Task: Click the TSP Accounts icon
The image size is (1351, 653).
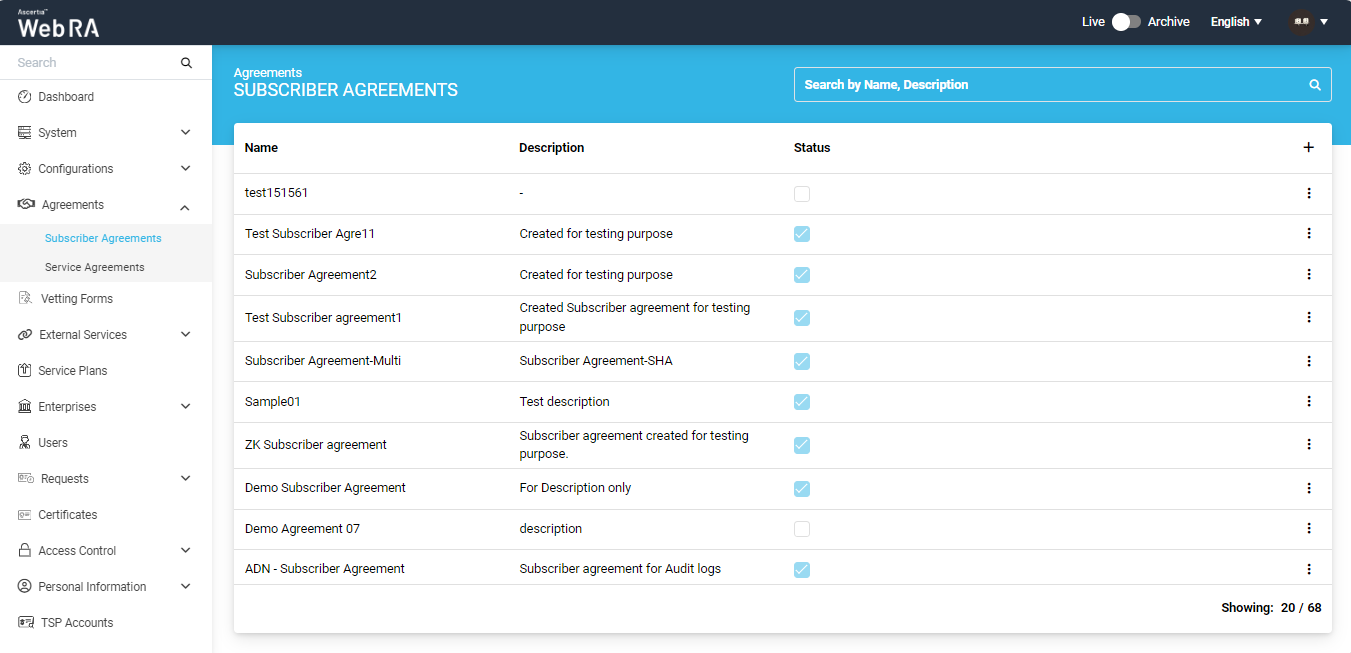Action: click(x=26, y=623)
